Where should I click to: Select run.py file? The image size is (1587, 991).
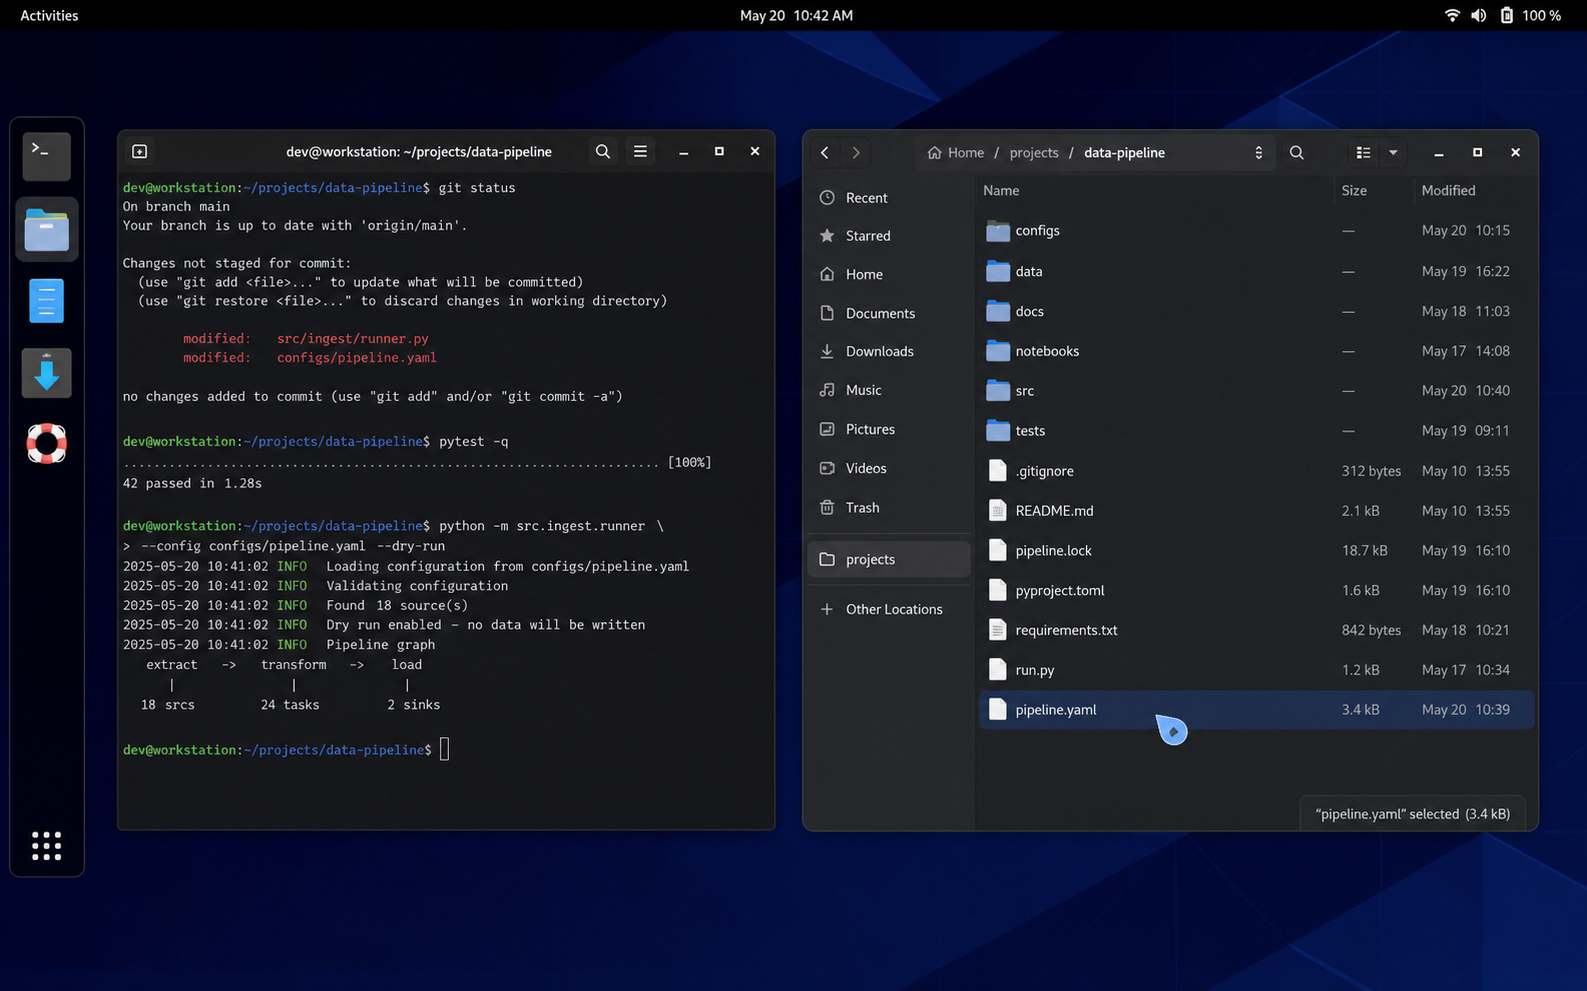coord(1256,670)
